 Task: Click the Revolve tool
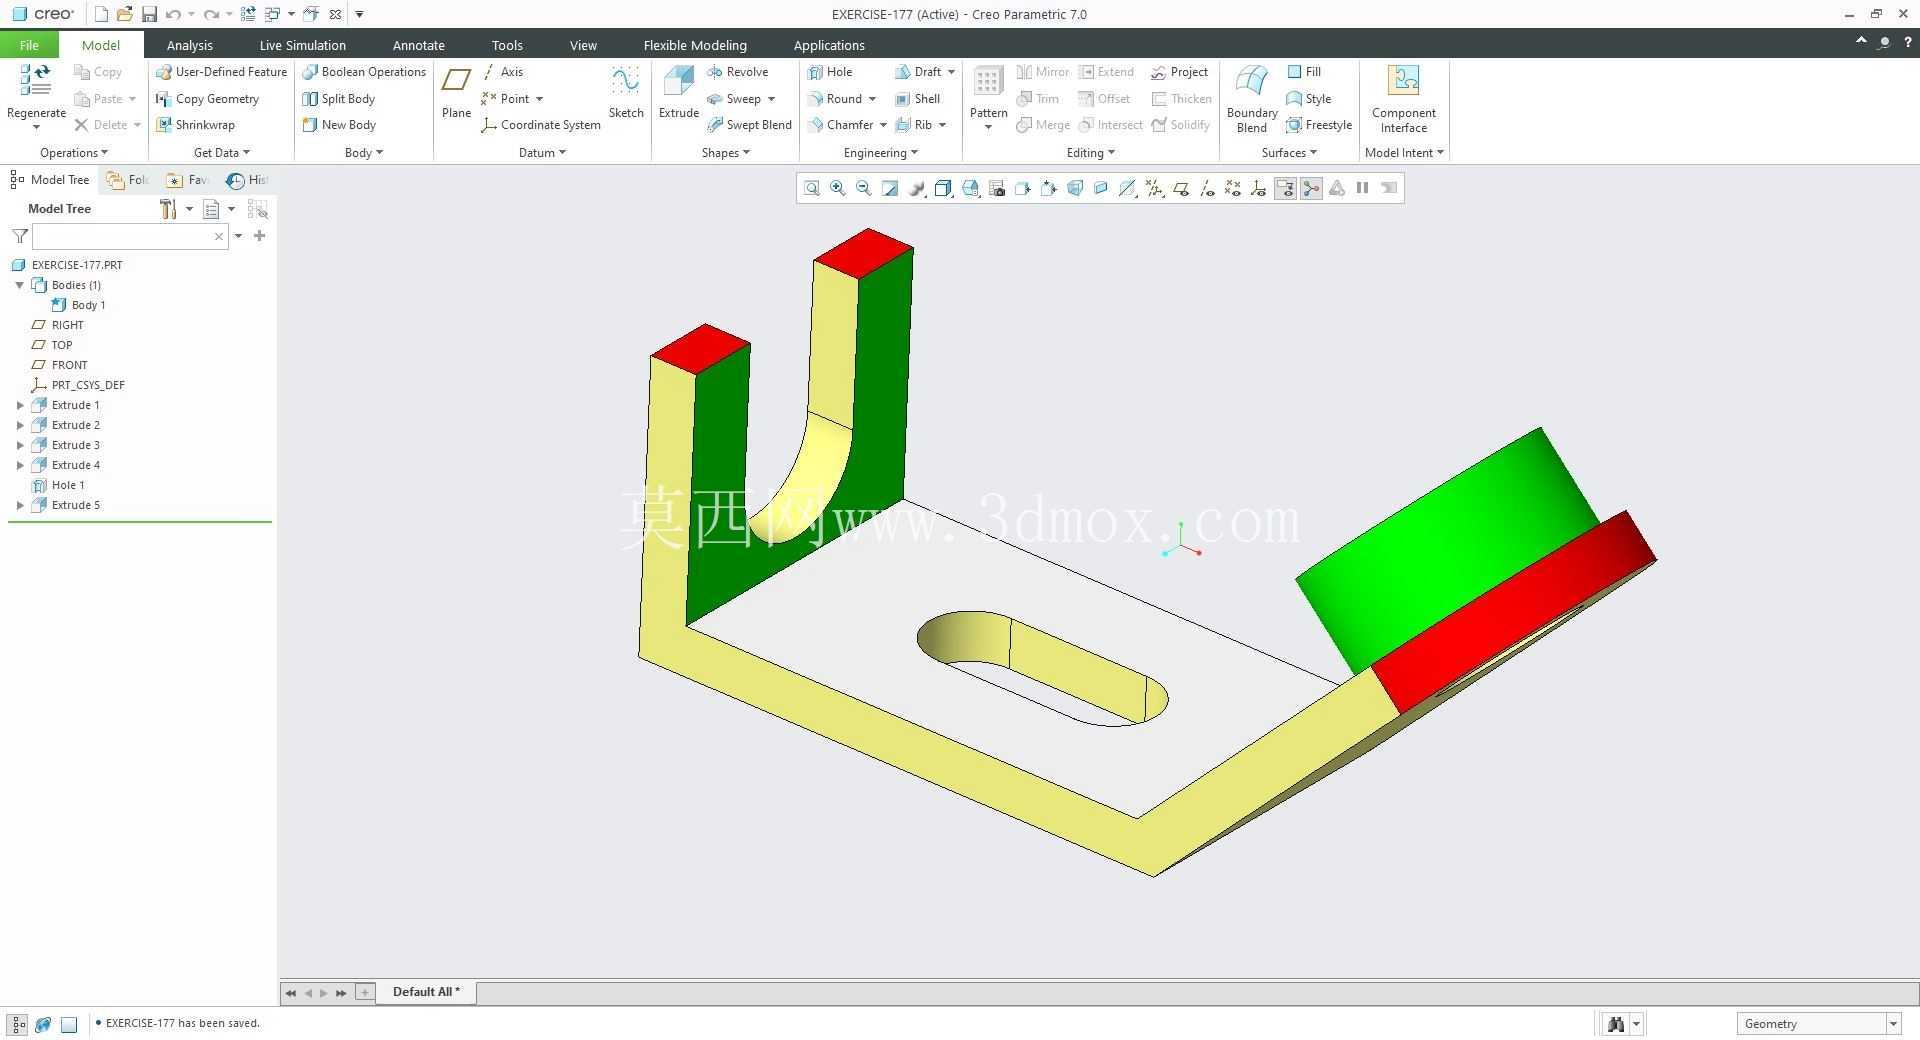737,72
